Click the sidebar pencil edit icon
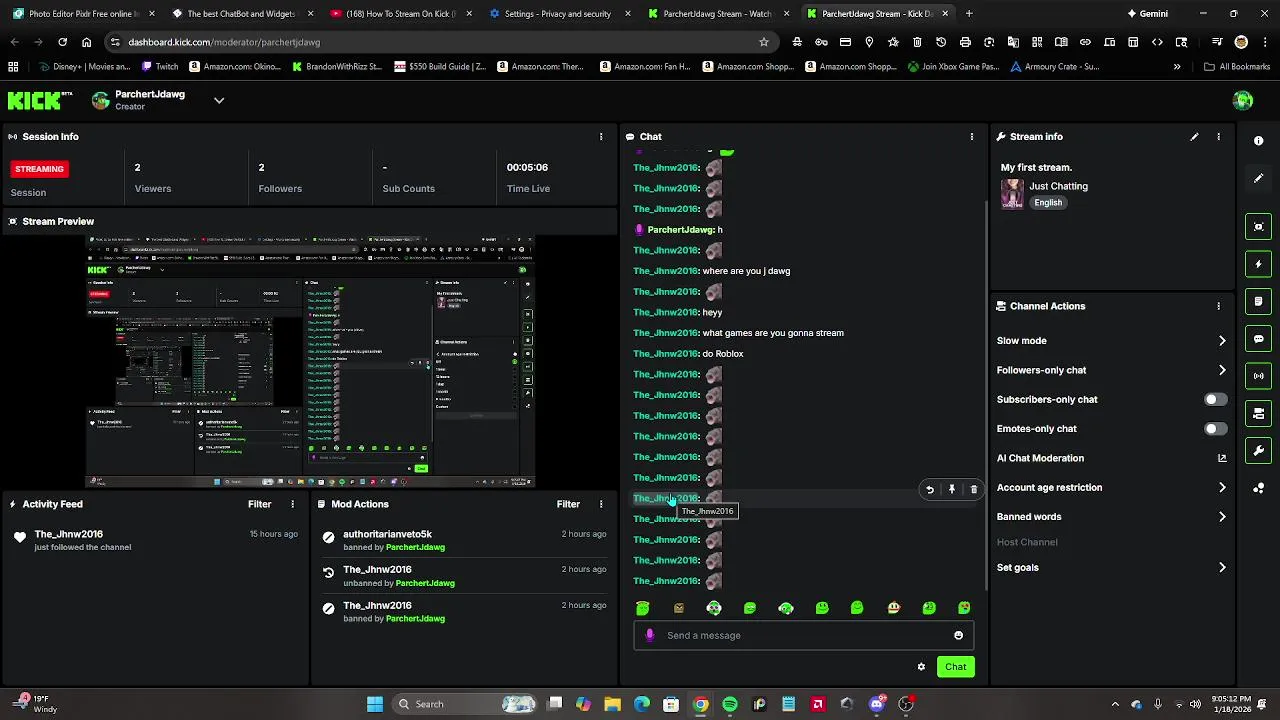The width and height of the screenshot is (1280, 720). (1258, 178)
